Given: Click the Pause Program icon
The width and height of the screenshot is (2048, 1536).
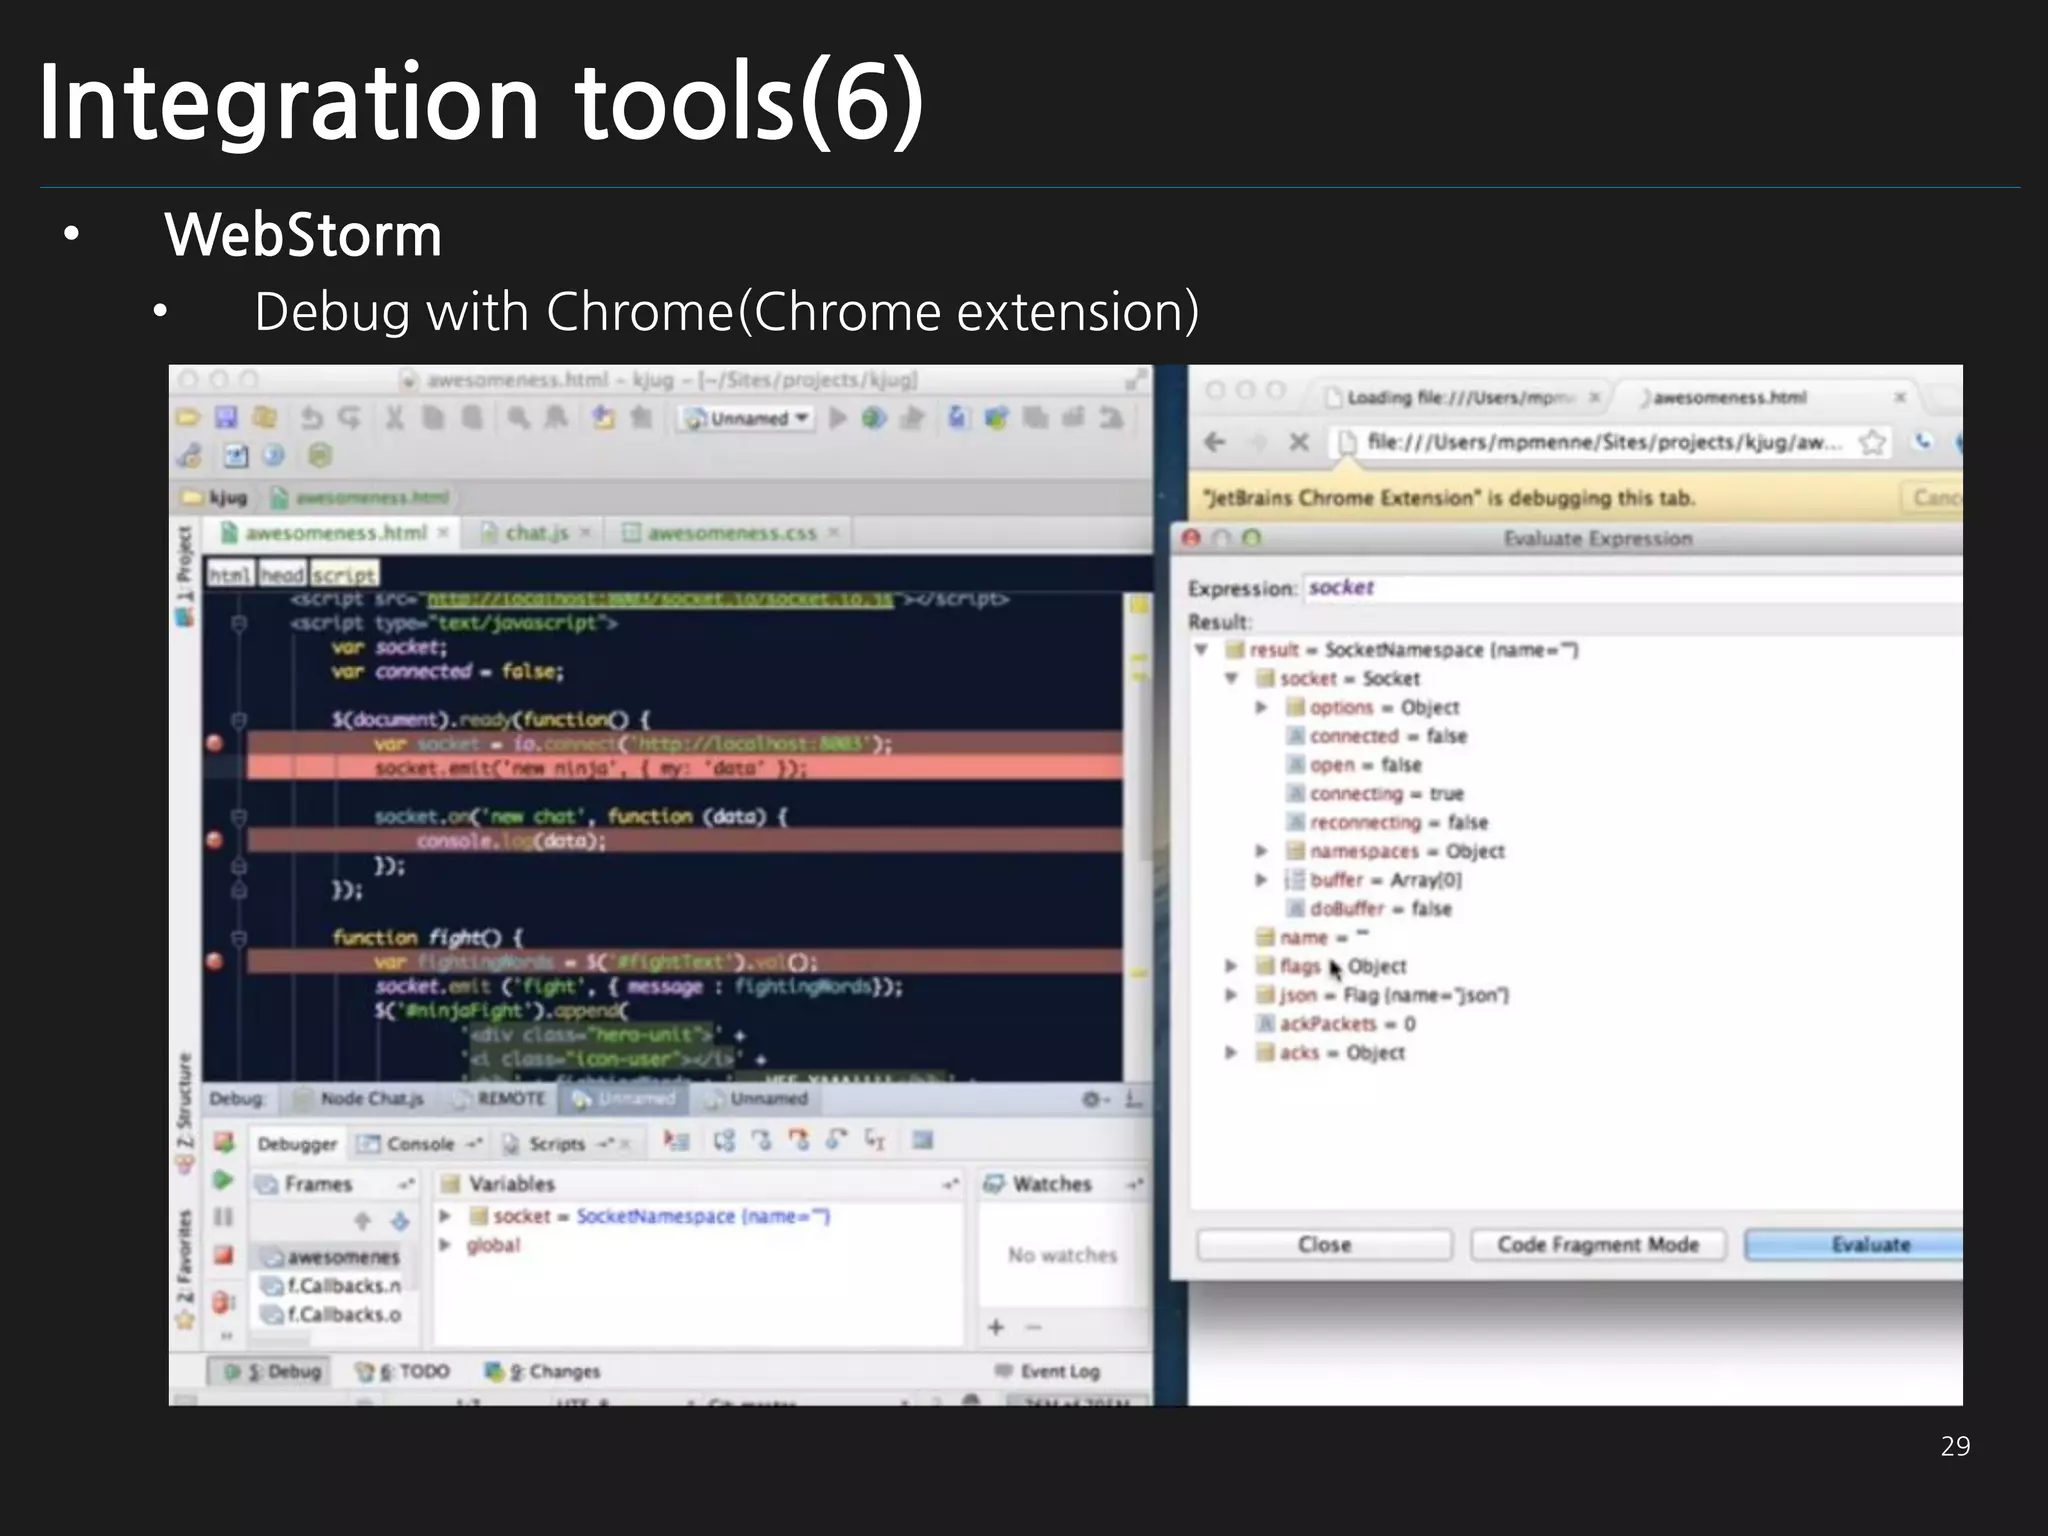Looking at the screenshot, I should [223, 1217].
